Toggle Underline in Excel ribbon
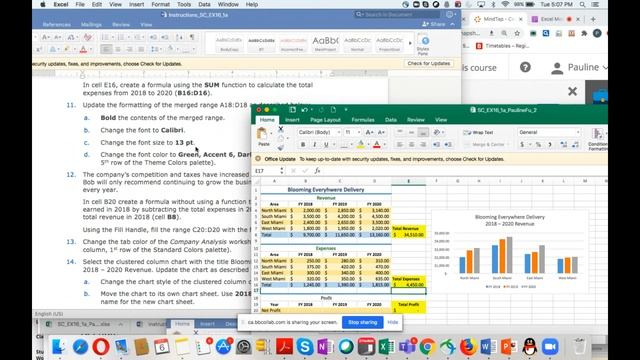The height and width of the screenshot is (360, 640). point(326,144)
